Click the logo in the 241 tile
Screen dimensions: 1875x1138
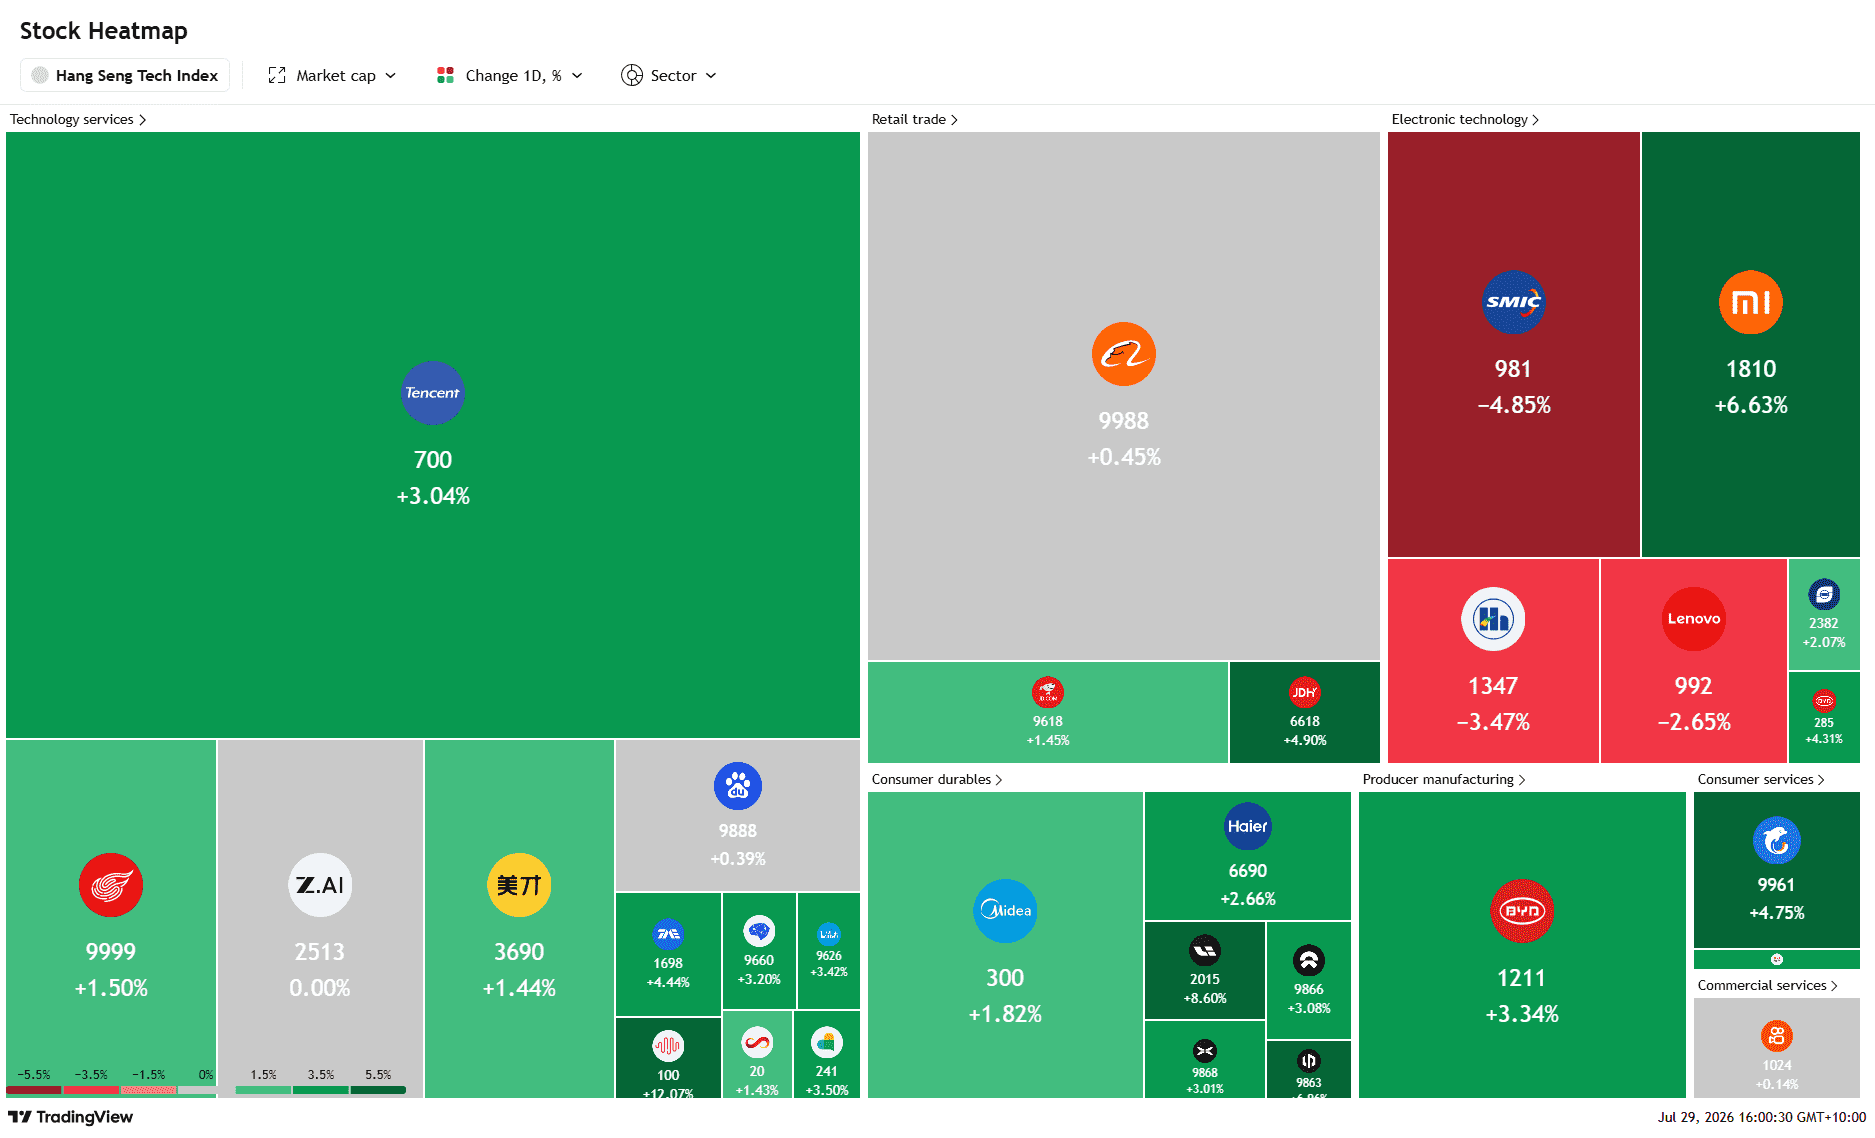[x=826, y=1042]
